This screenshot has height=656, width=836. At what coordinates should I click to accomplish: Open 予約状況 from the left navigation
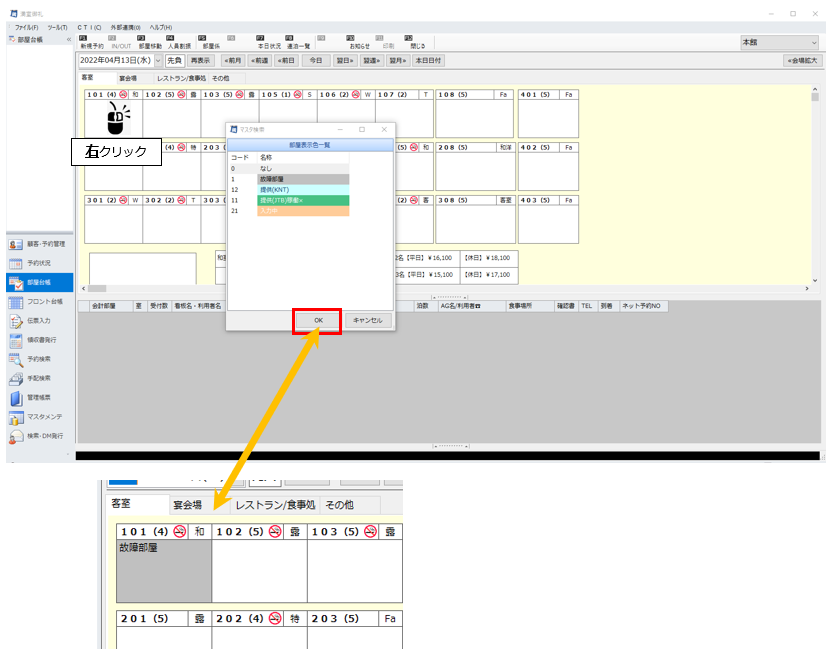38,263
